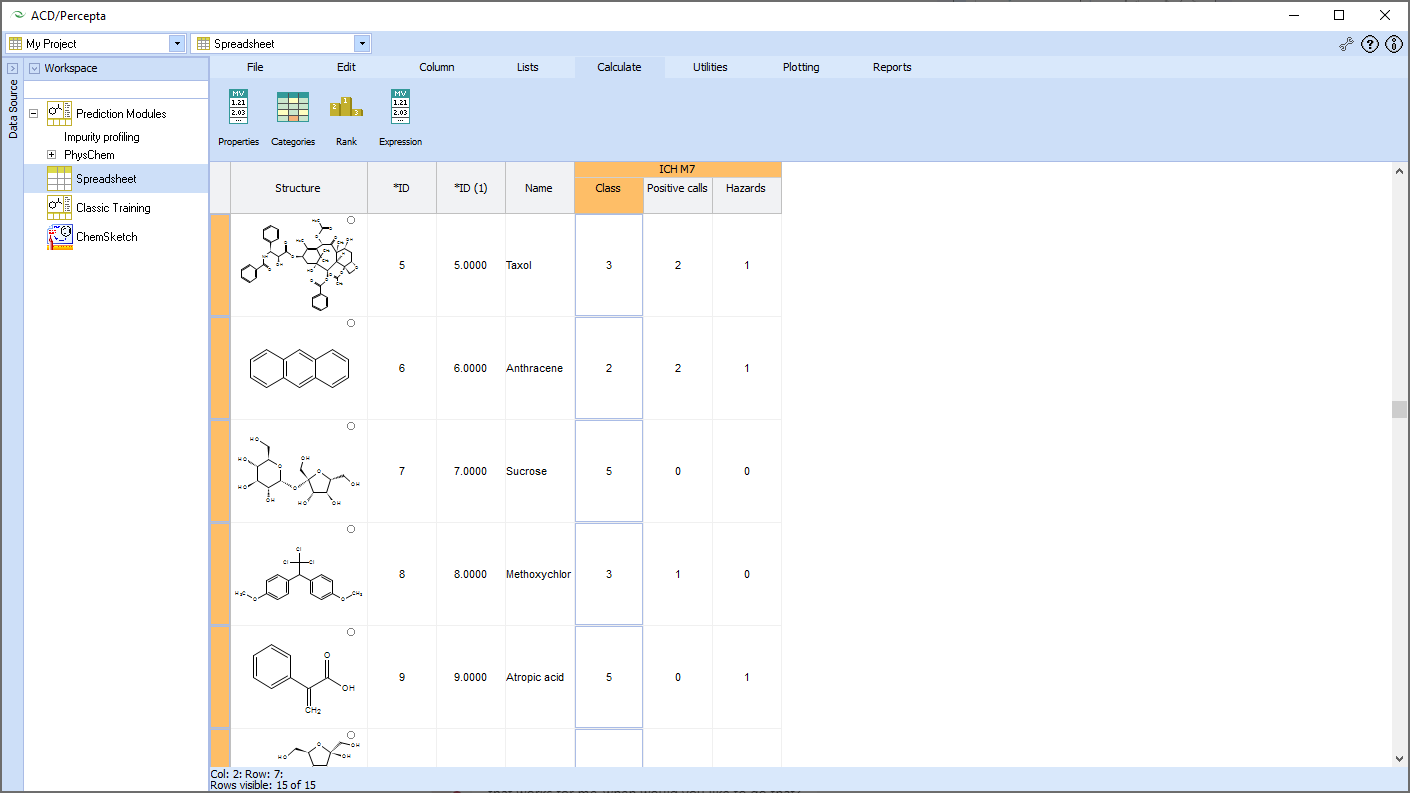The width and height of the screenshot is (1410, 793).
Task: Collapse the Prediction Modules tree node
Action: point(33,114)
